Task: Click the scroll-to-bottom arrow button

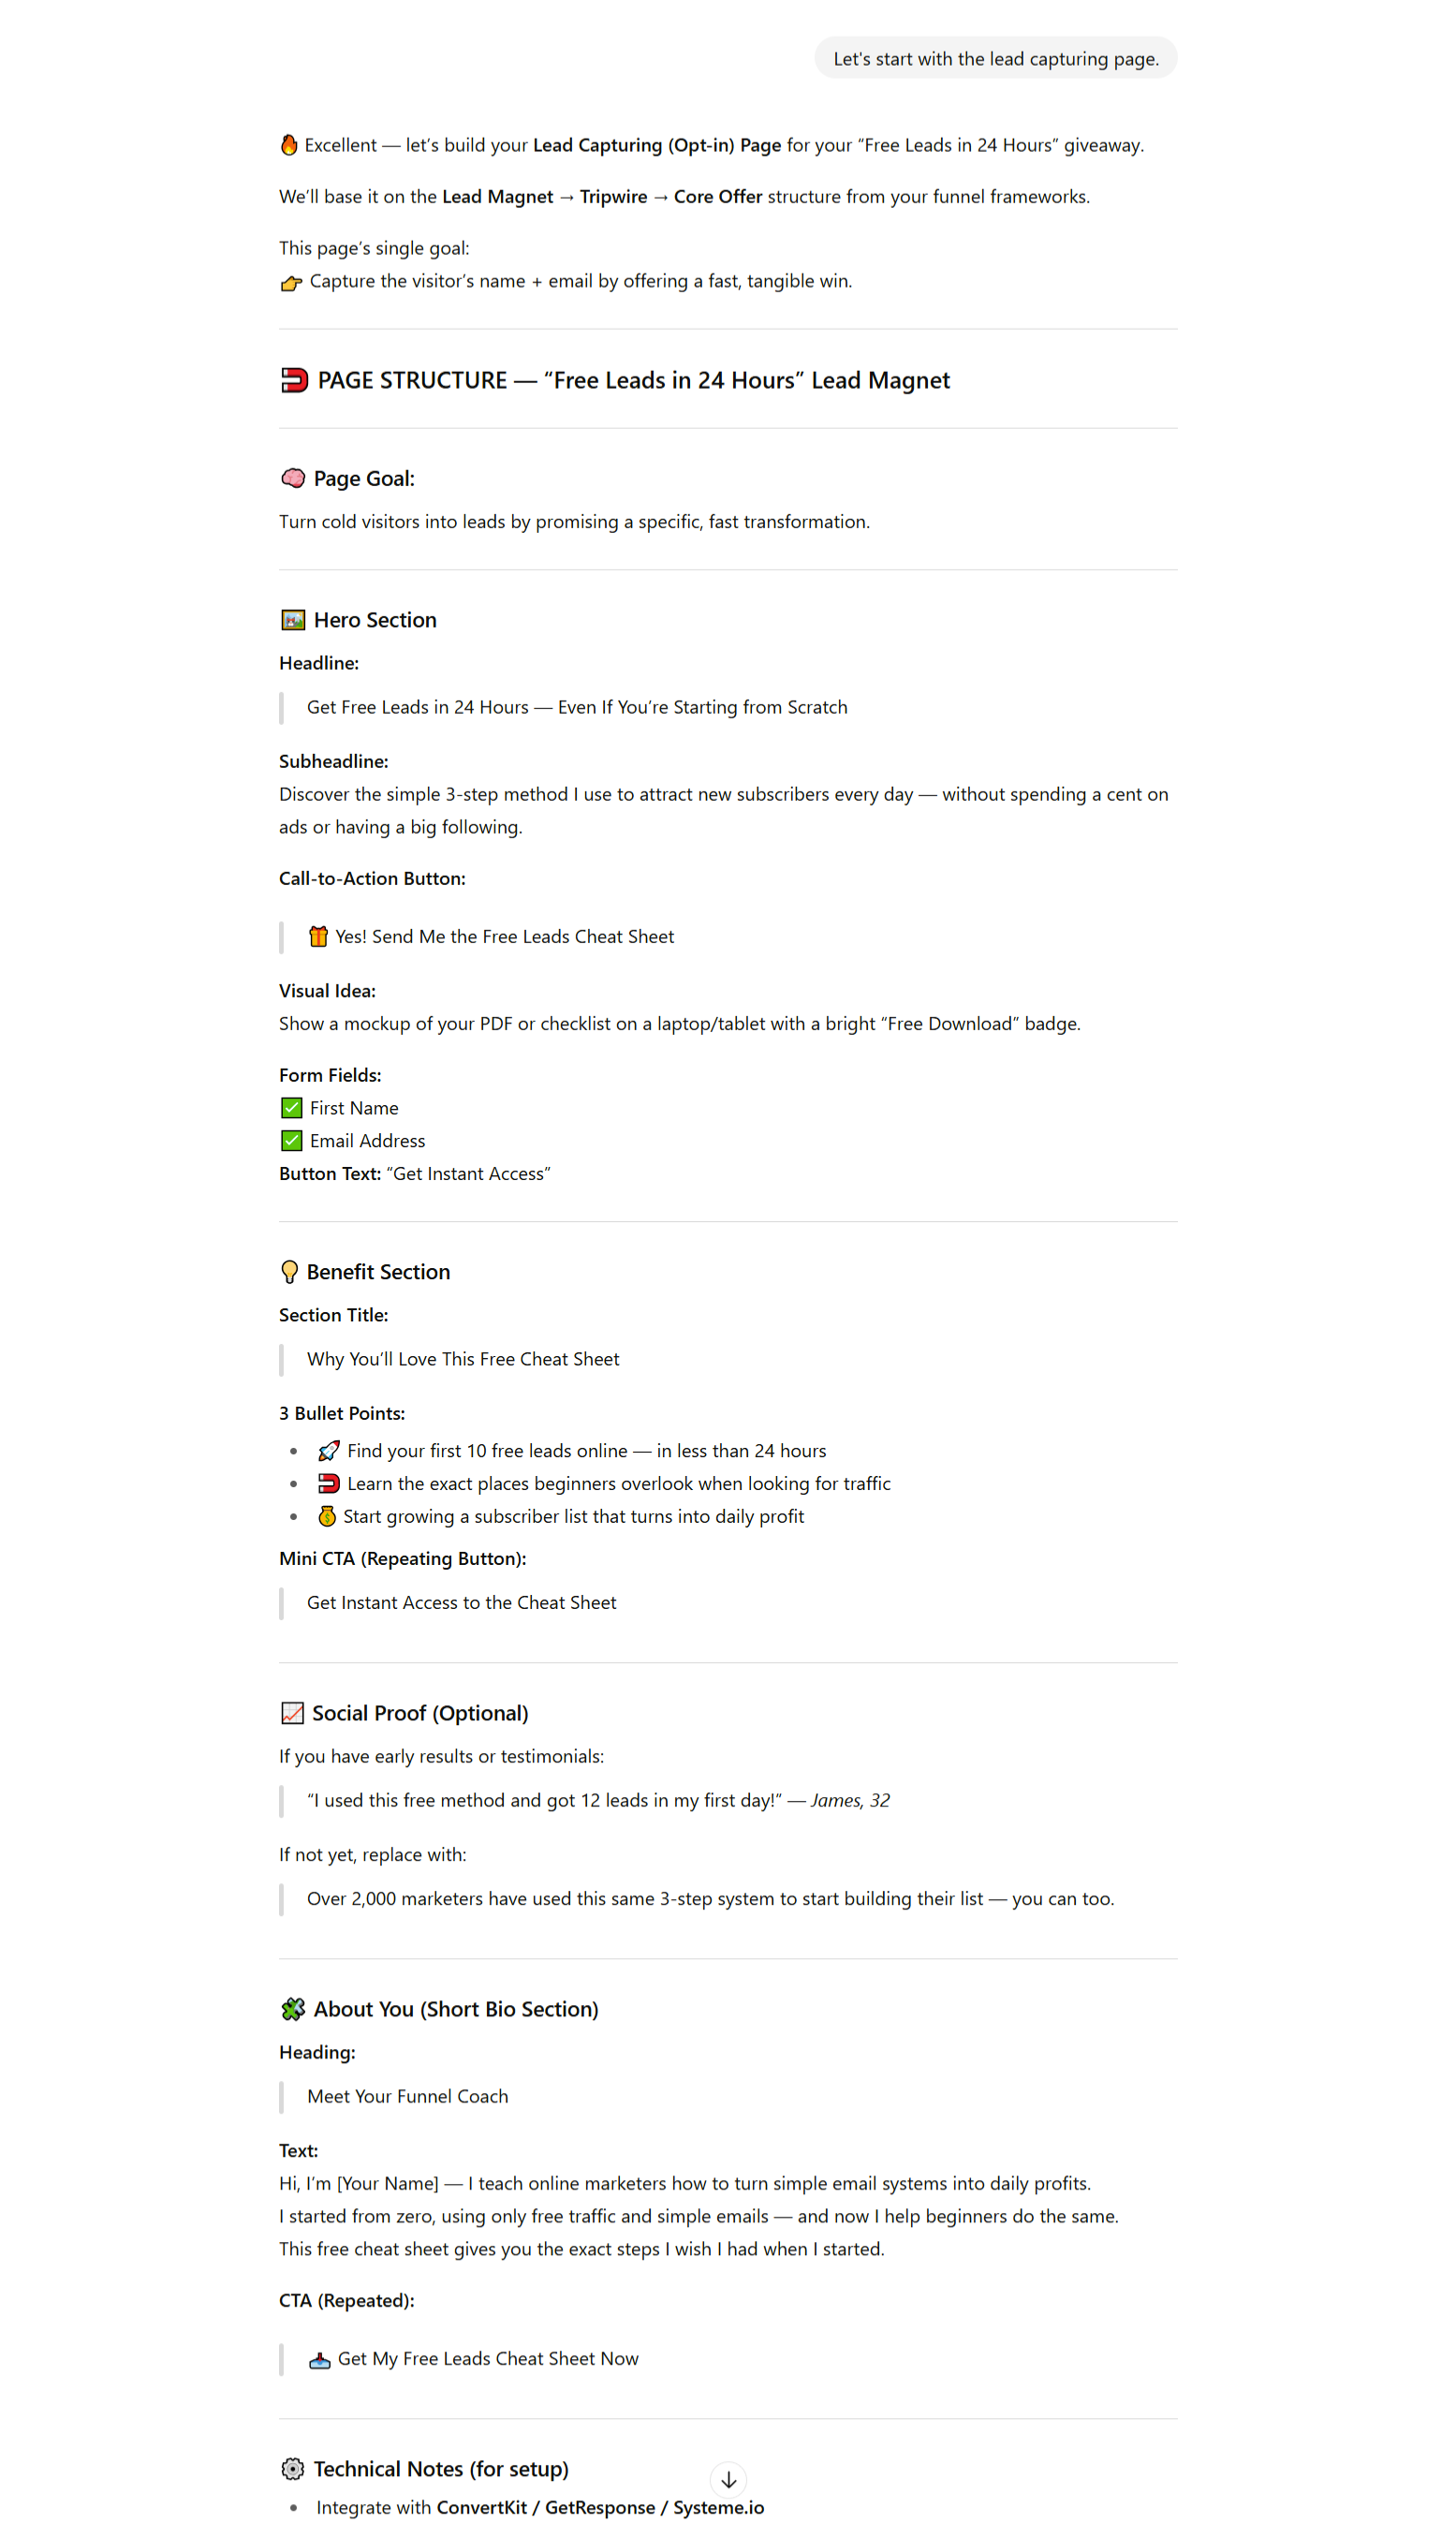Action: (728, 2479)
